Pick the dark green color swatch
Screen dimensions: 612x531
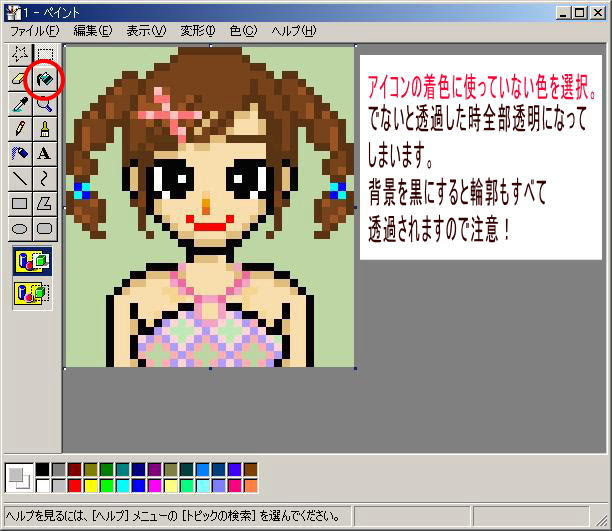tap(107, 469)
